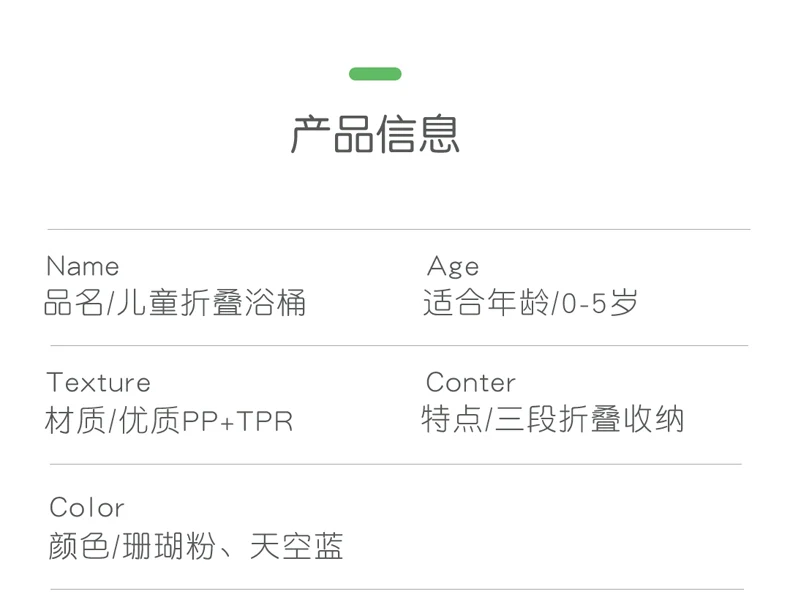This screenshot has width=790, height=614.
Task: Click the 产品信息 heading
Action: pyautogui.click(x=375, y=134)
